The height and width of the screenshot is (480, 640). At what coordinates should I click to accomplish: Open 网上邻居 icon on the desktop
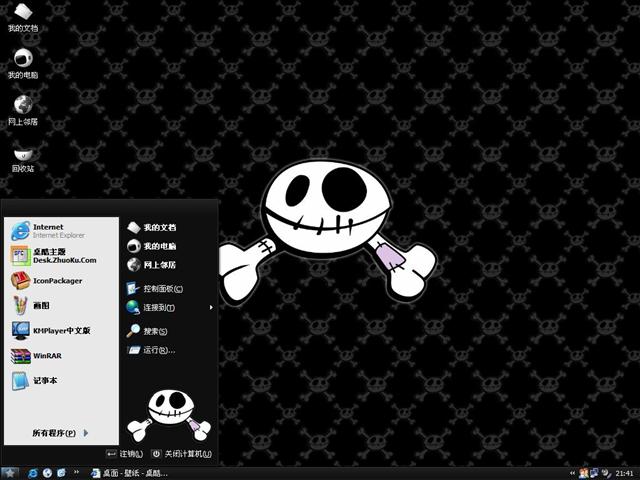22,109
